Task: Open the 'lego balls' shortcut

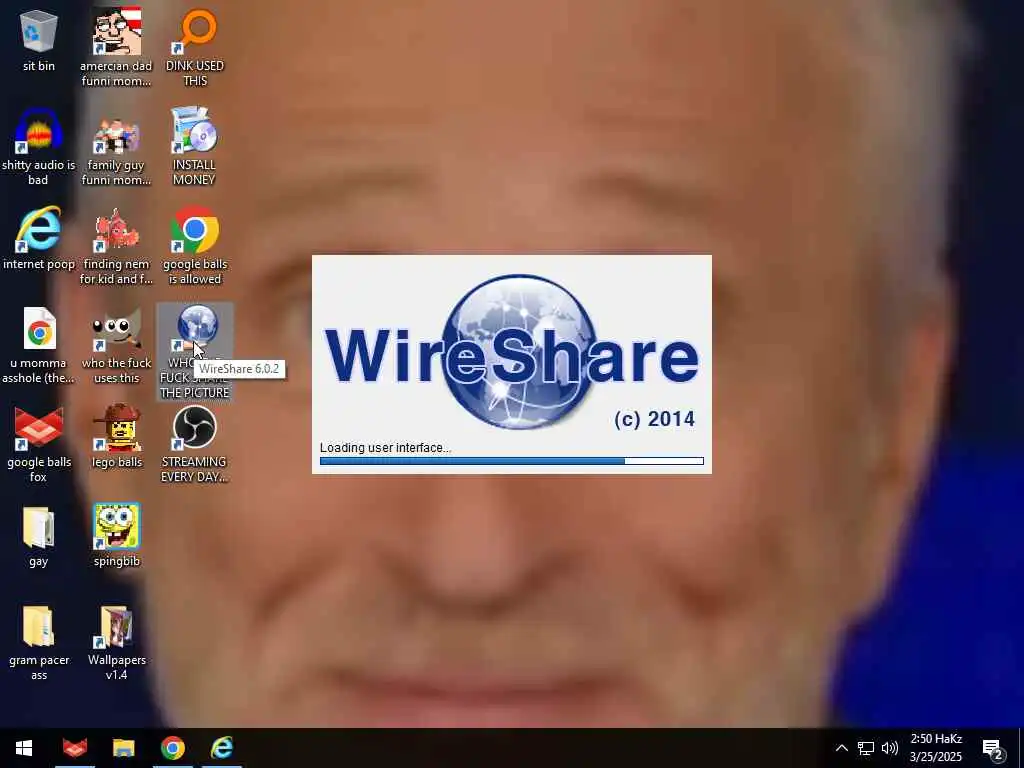Action: [116, 438]
